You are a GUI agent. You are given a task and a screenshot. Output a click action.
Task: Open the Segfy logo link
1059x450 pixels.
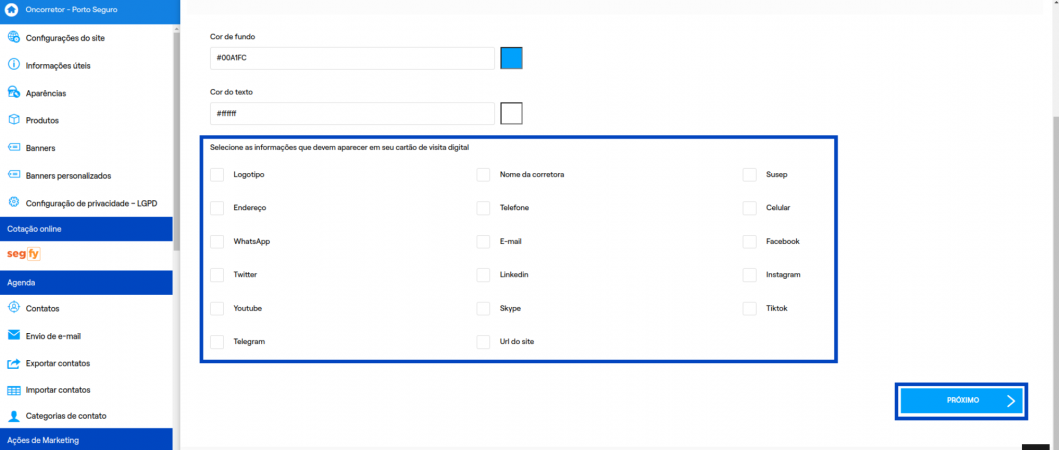(x=23, y=254)
